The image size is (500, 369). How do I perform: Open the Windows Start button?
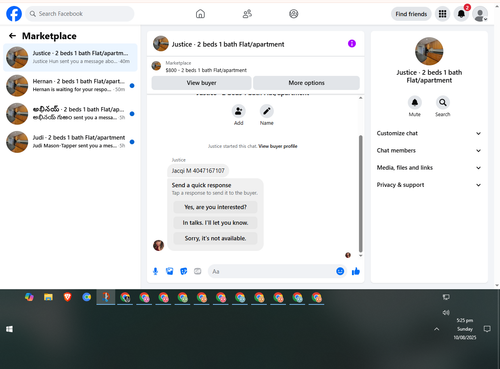[9, 329]
